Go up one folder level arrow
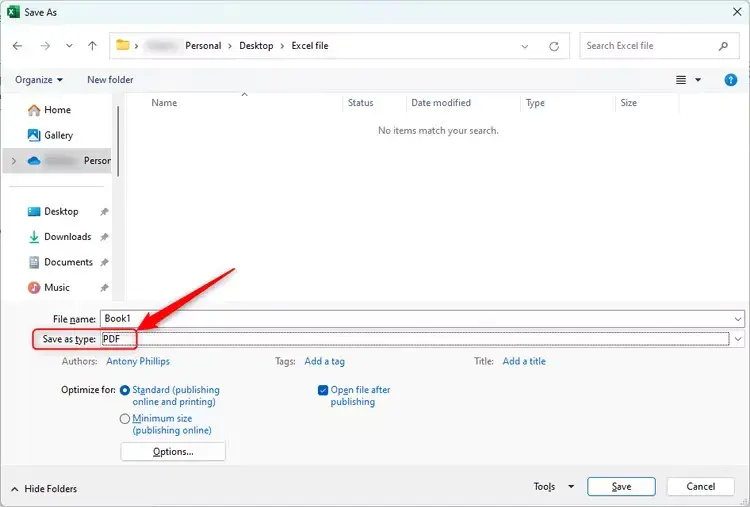This screenshot has width=750, height=507. click(92, 46)
